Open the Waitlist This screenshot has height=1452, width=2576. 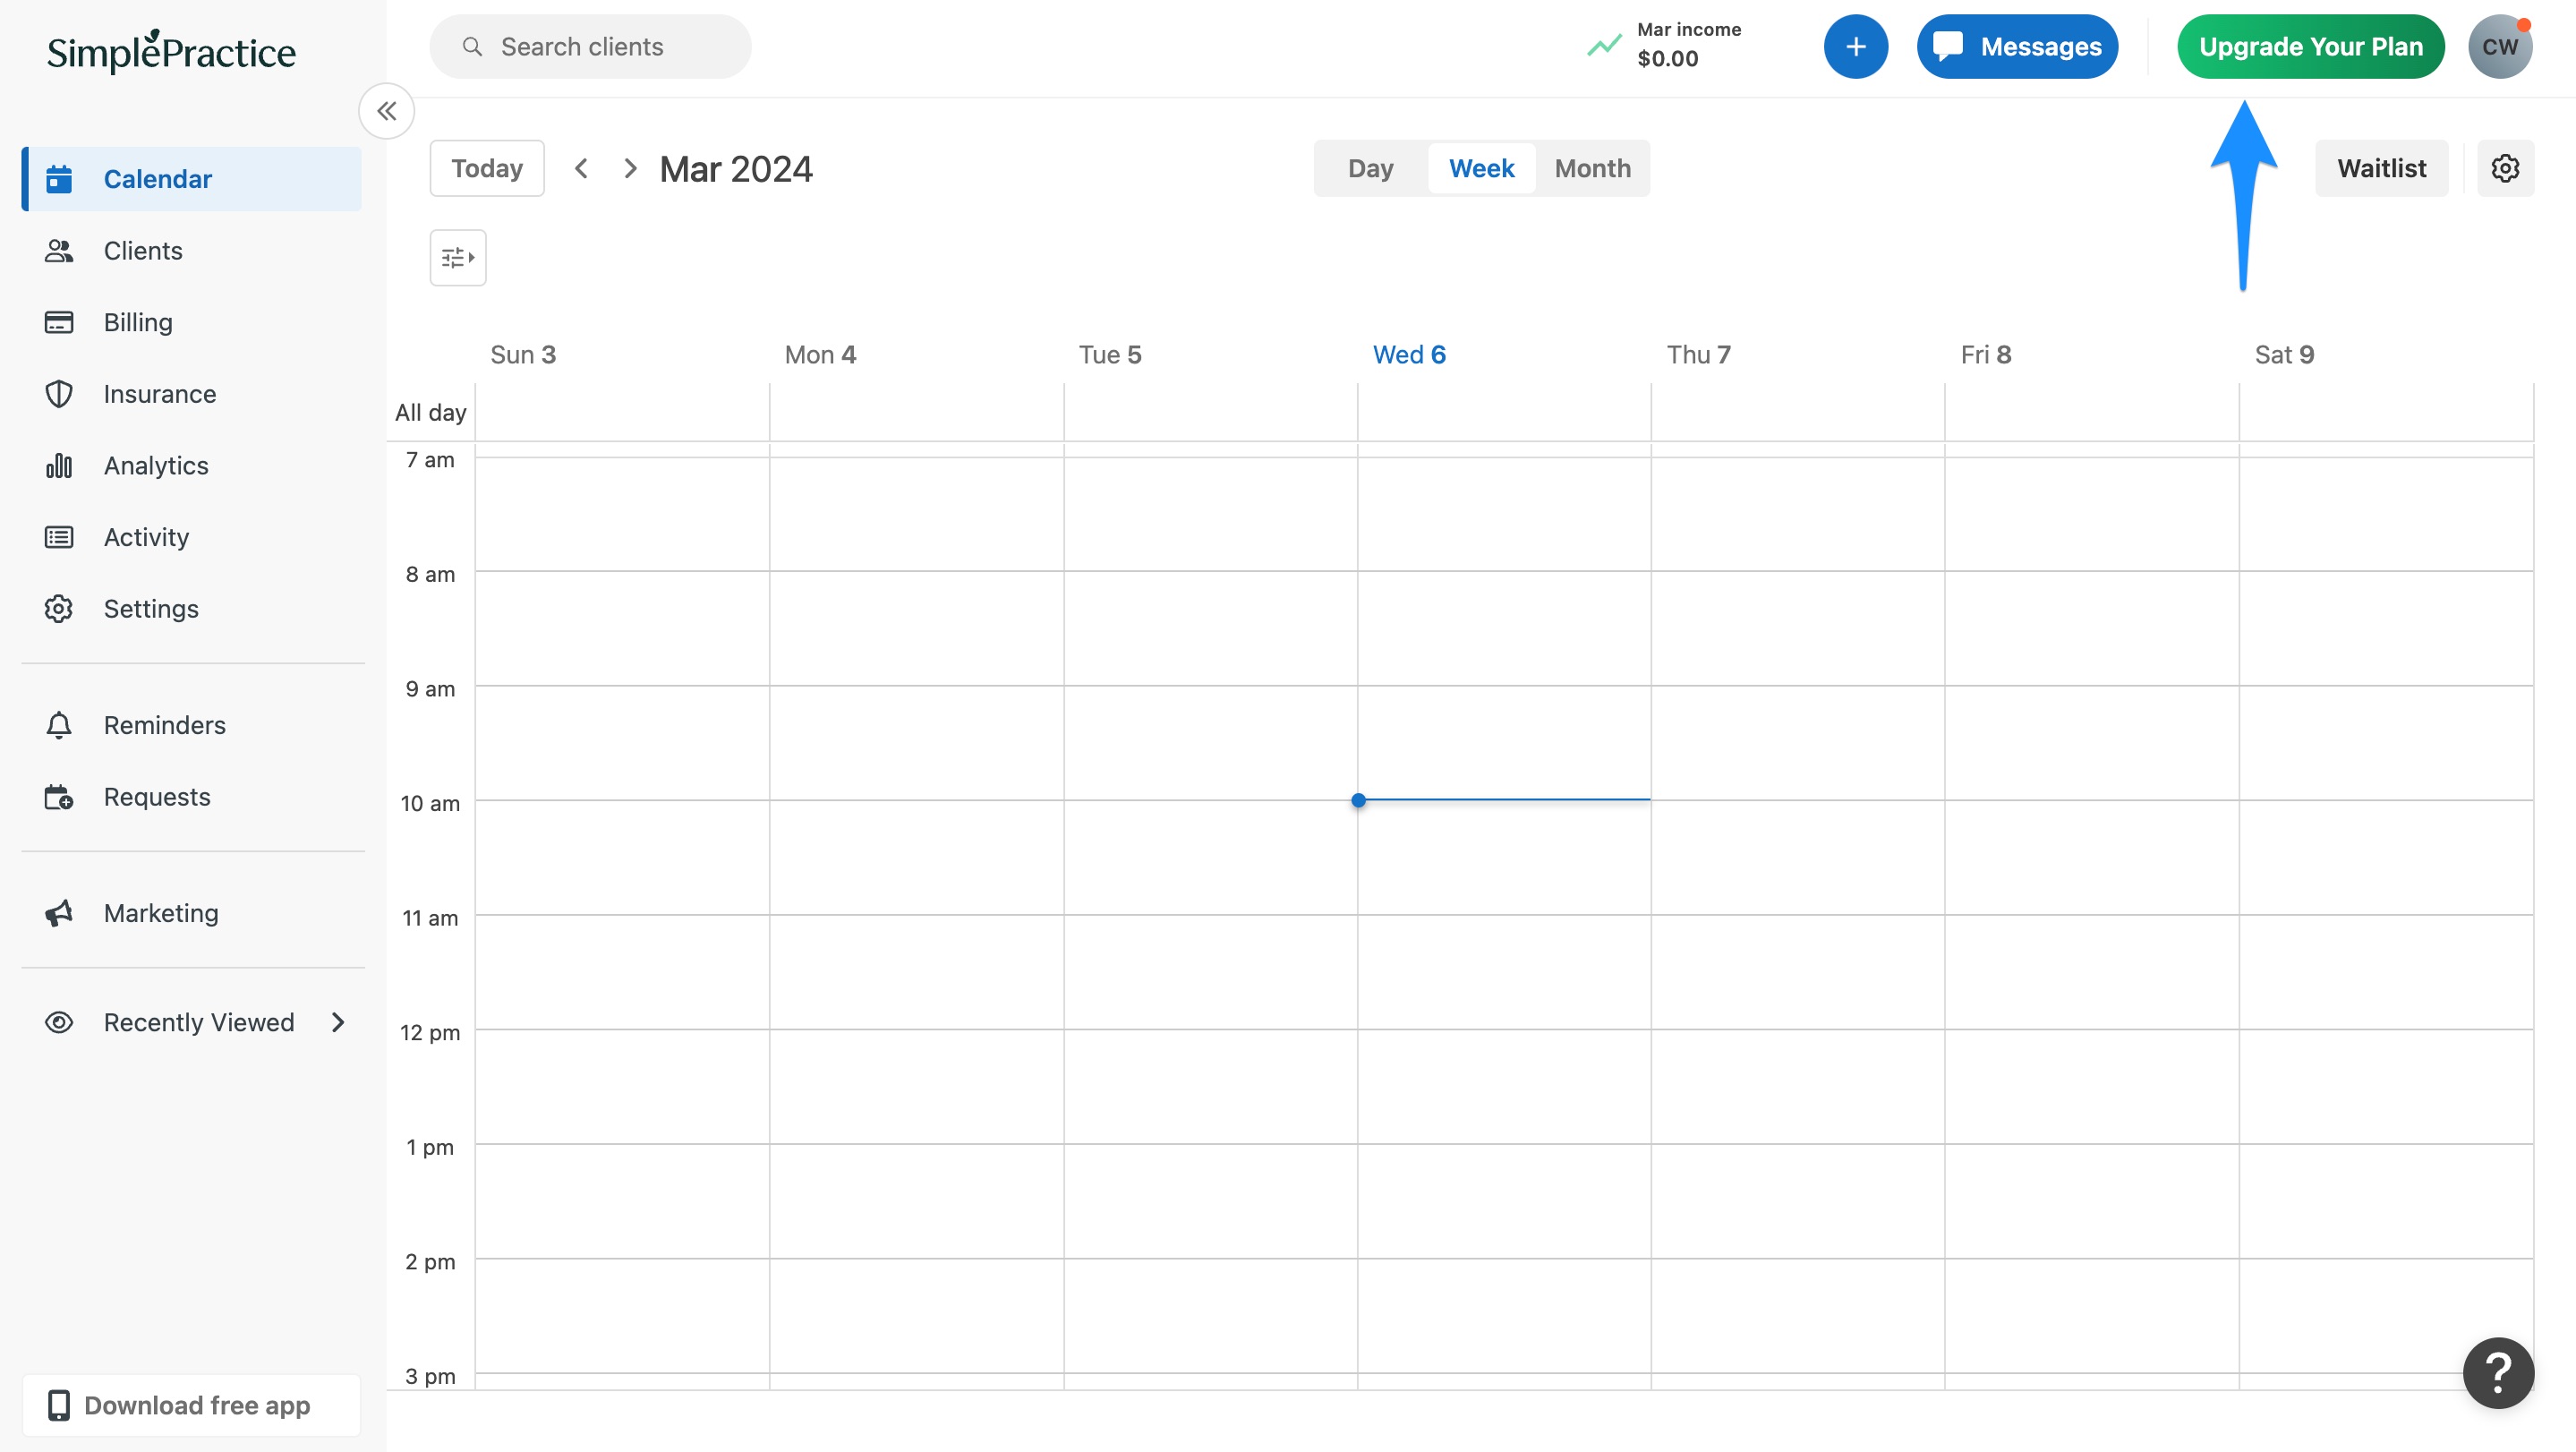(2381, 168)
